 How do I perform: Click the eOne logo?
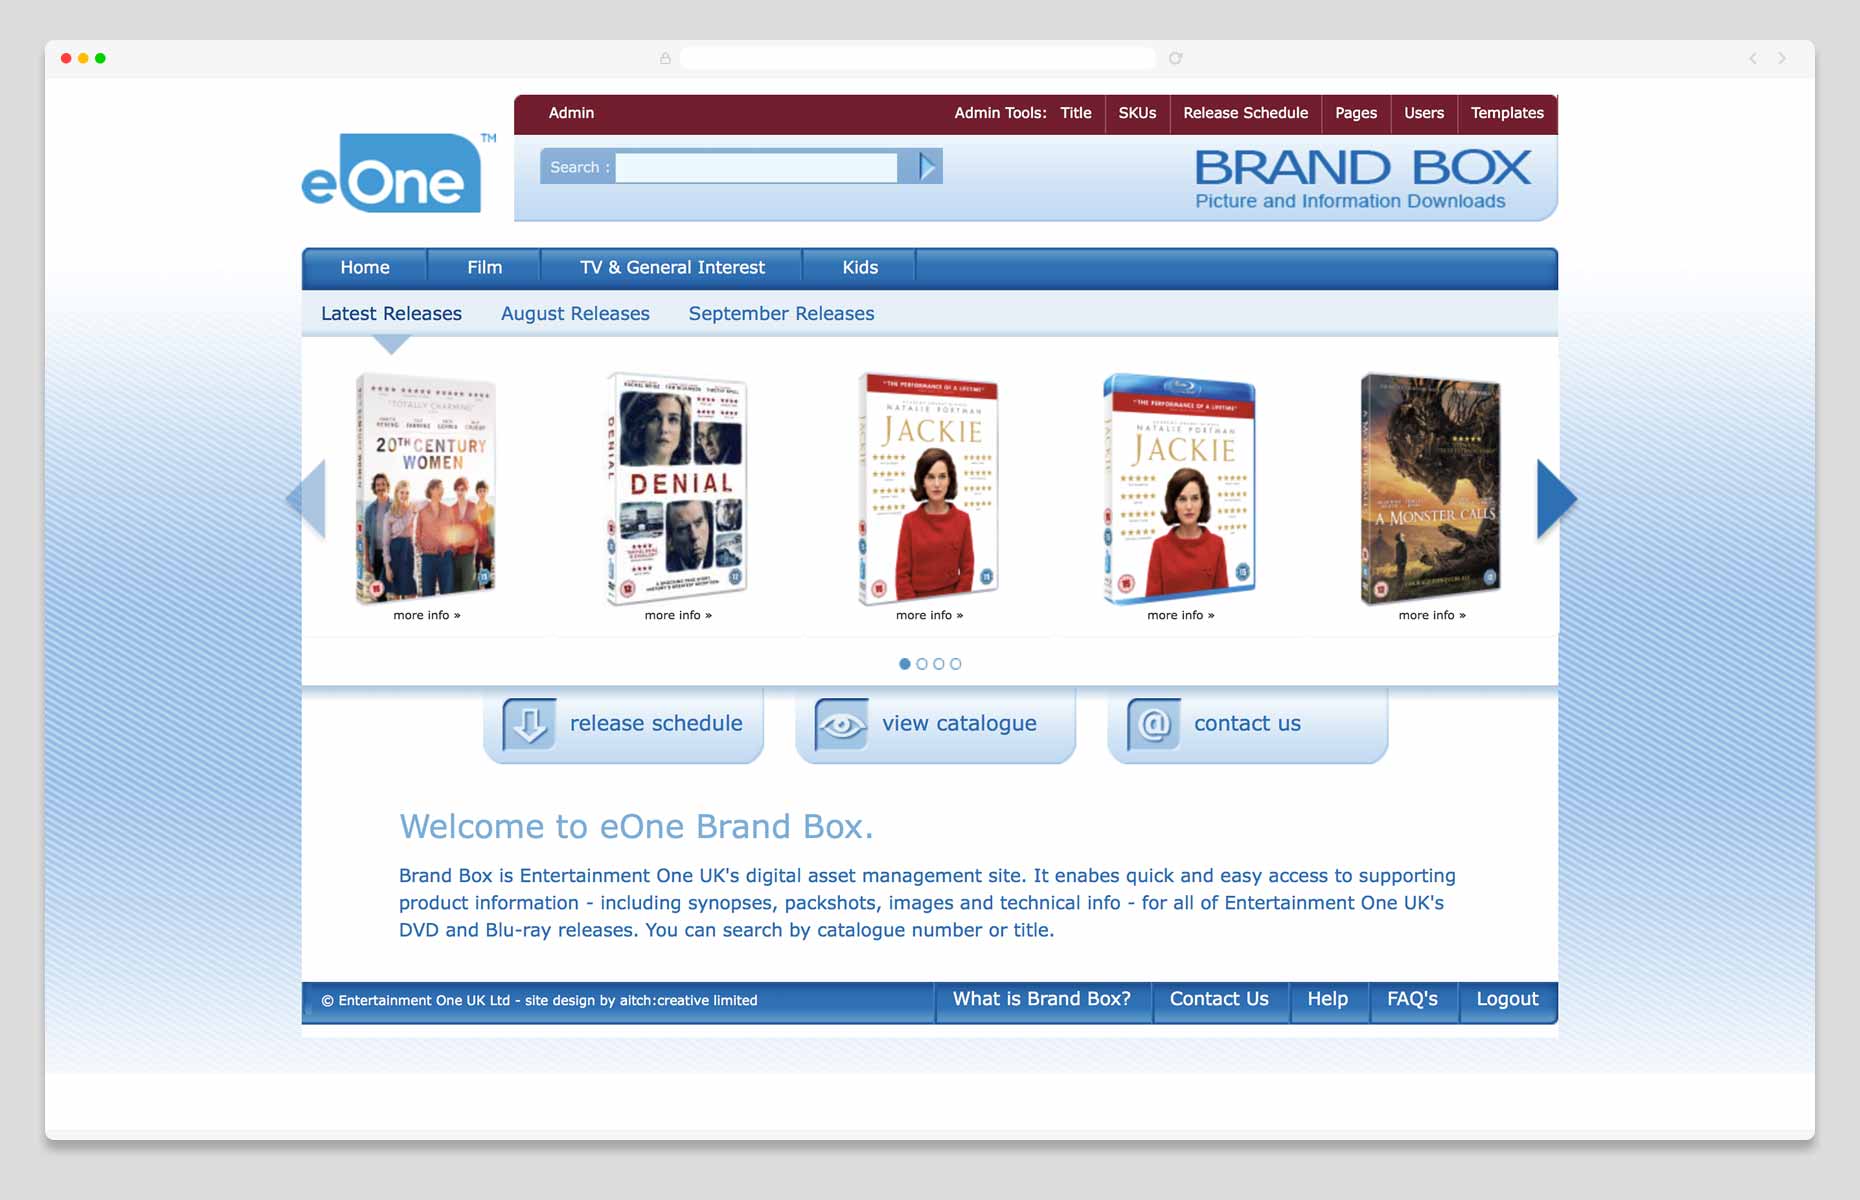(x=397, y=174)
